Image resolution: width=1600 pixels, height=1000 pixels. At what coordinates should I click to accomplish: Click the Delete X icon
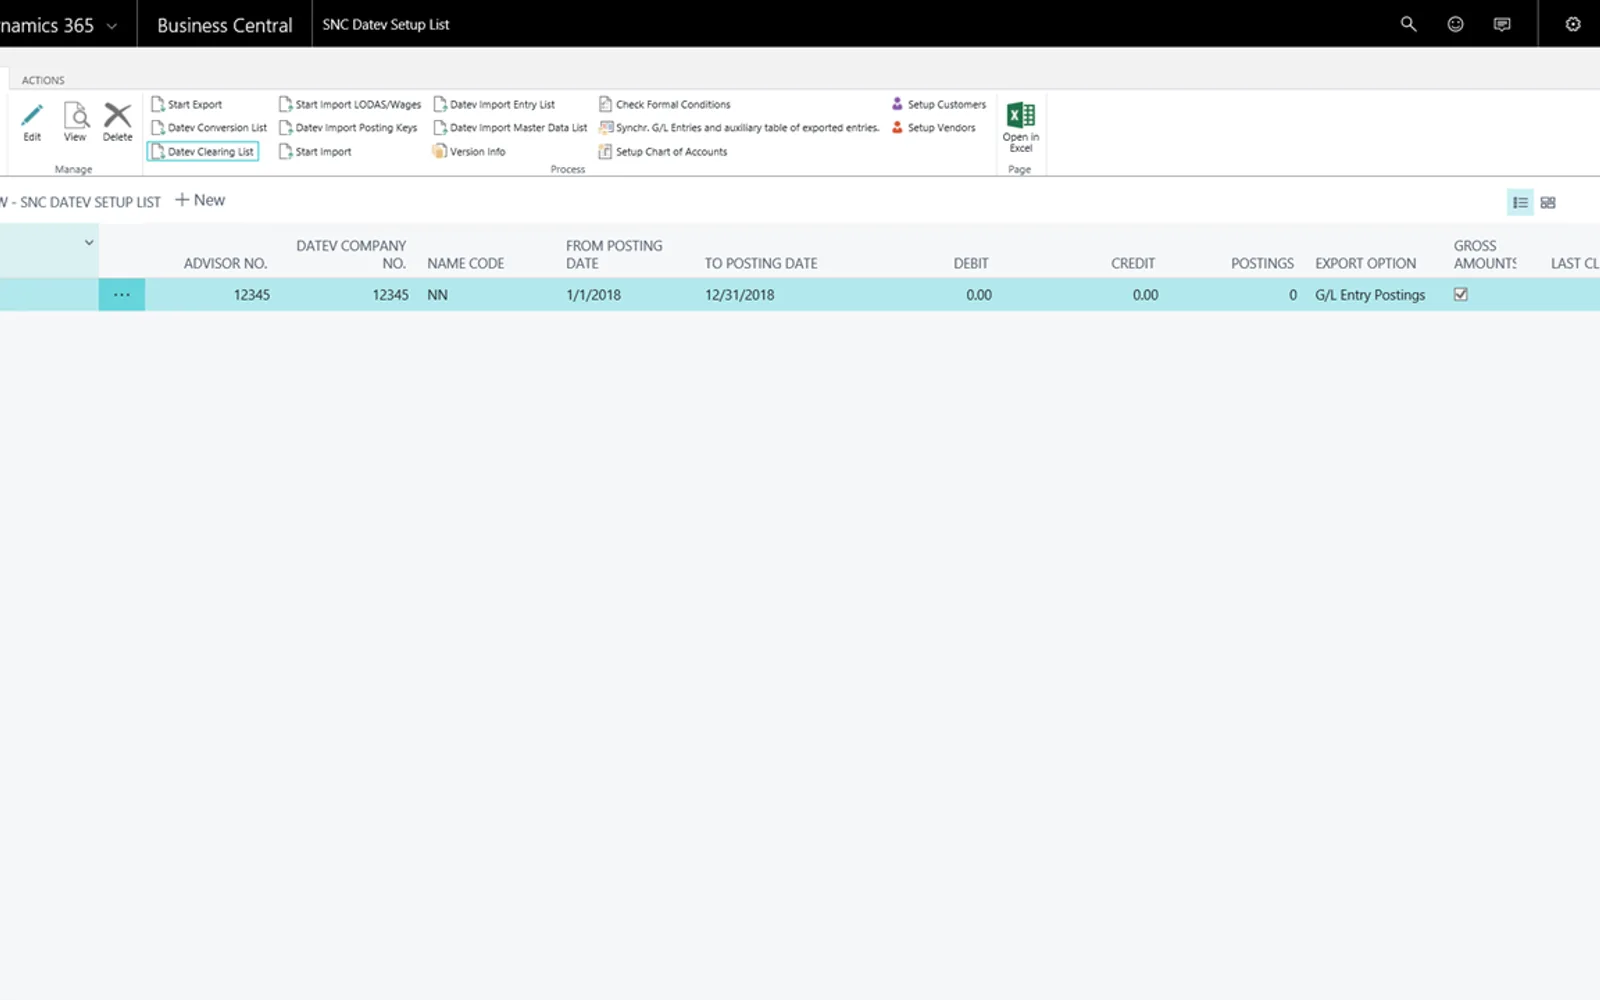(x=117, y=116)
